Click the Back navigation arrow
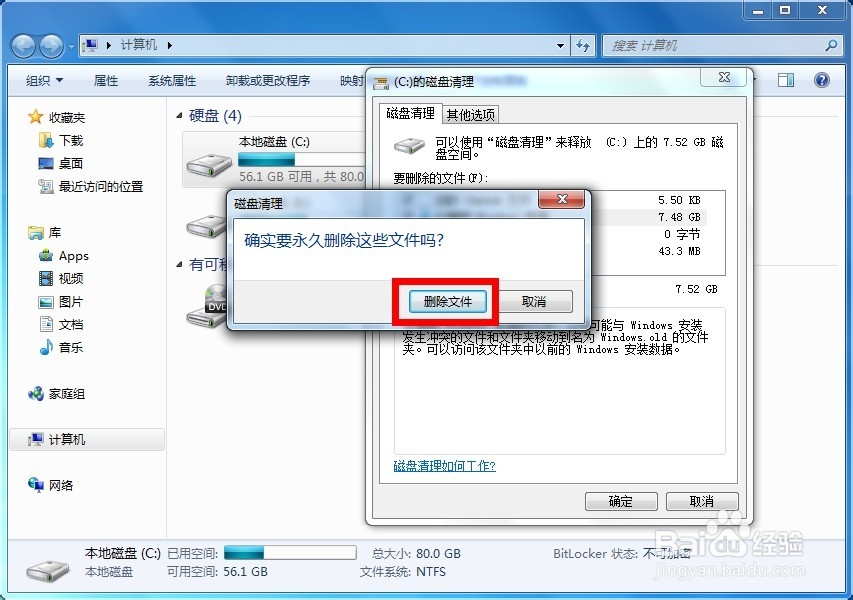This screenshot has height=600, width=853. (x=22, y=45)
